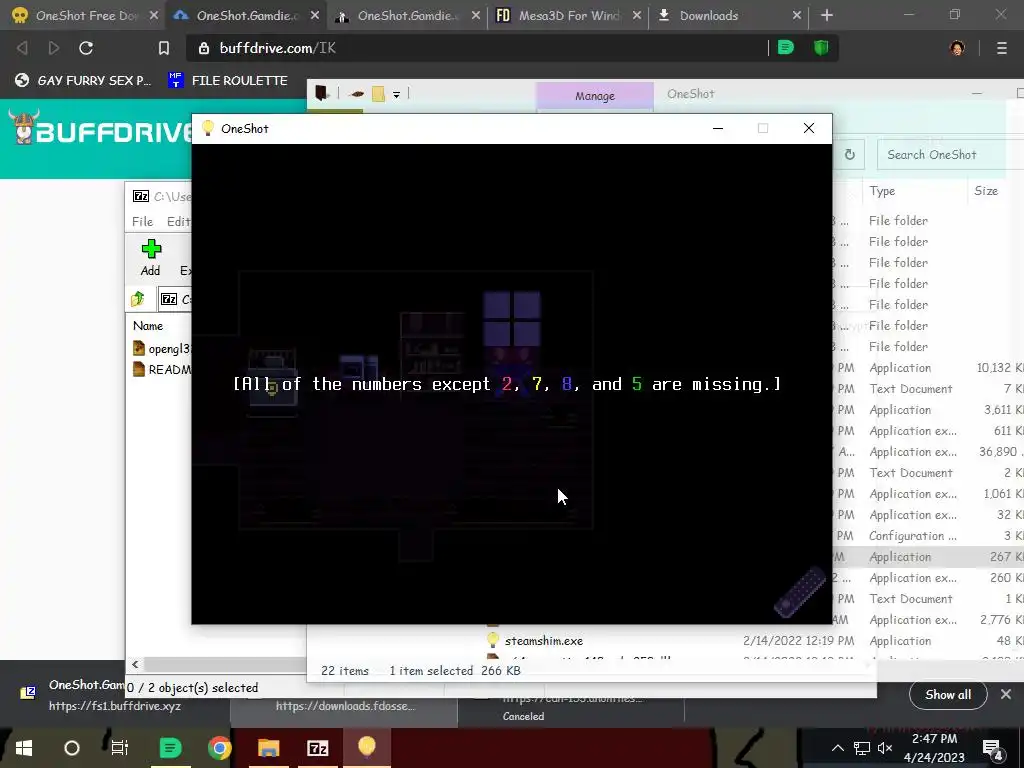Go forward in the browser
This screenshot has height=768, width=1024.
pyautogui.click(x=54, y=48)
